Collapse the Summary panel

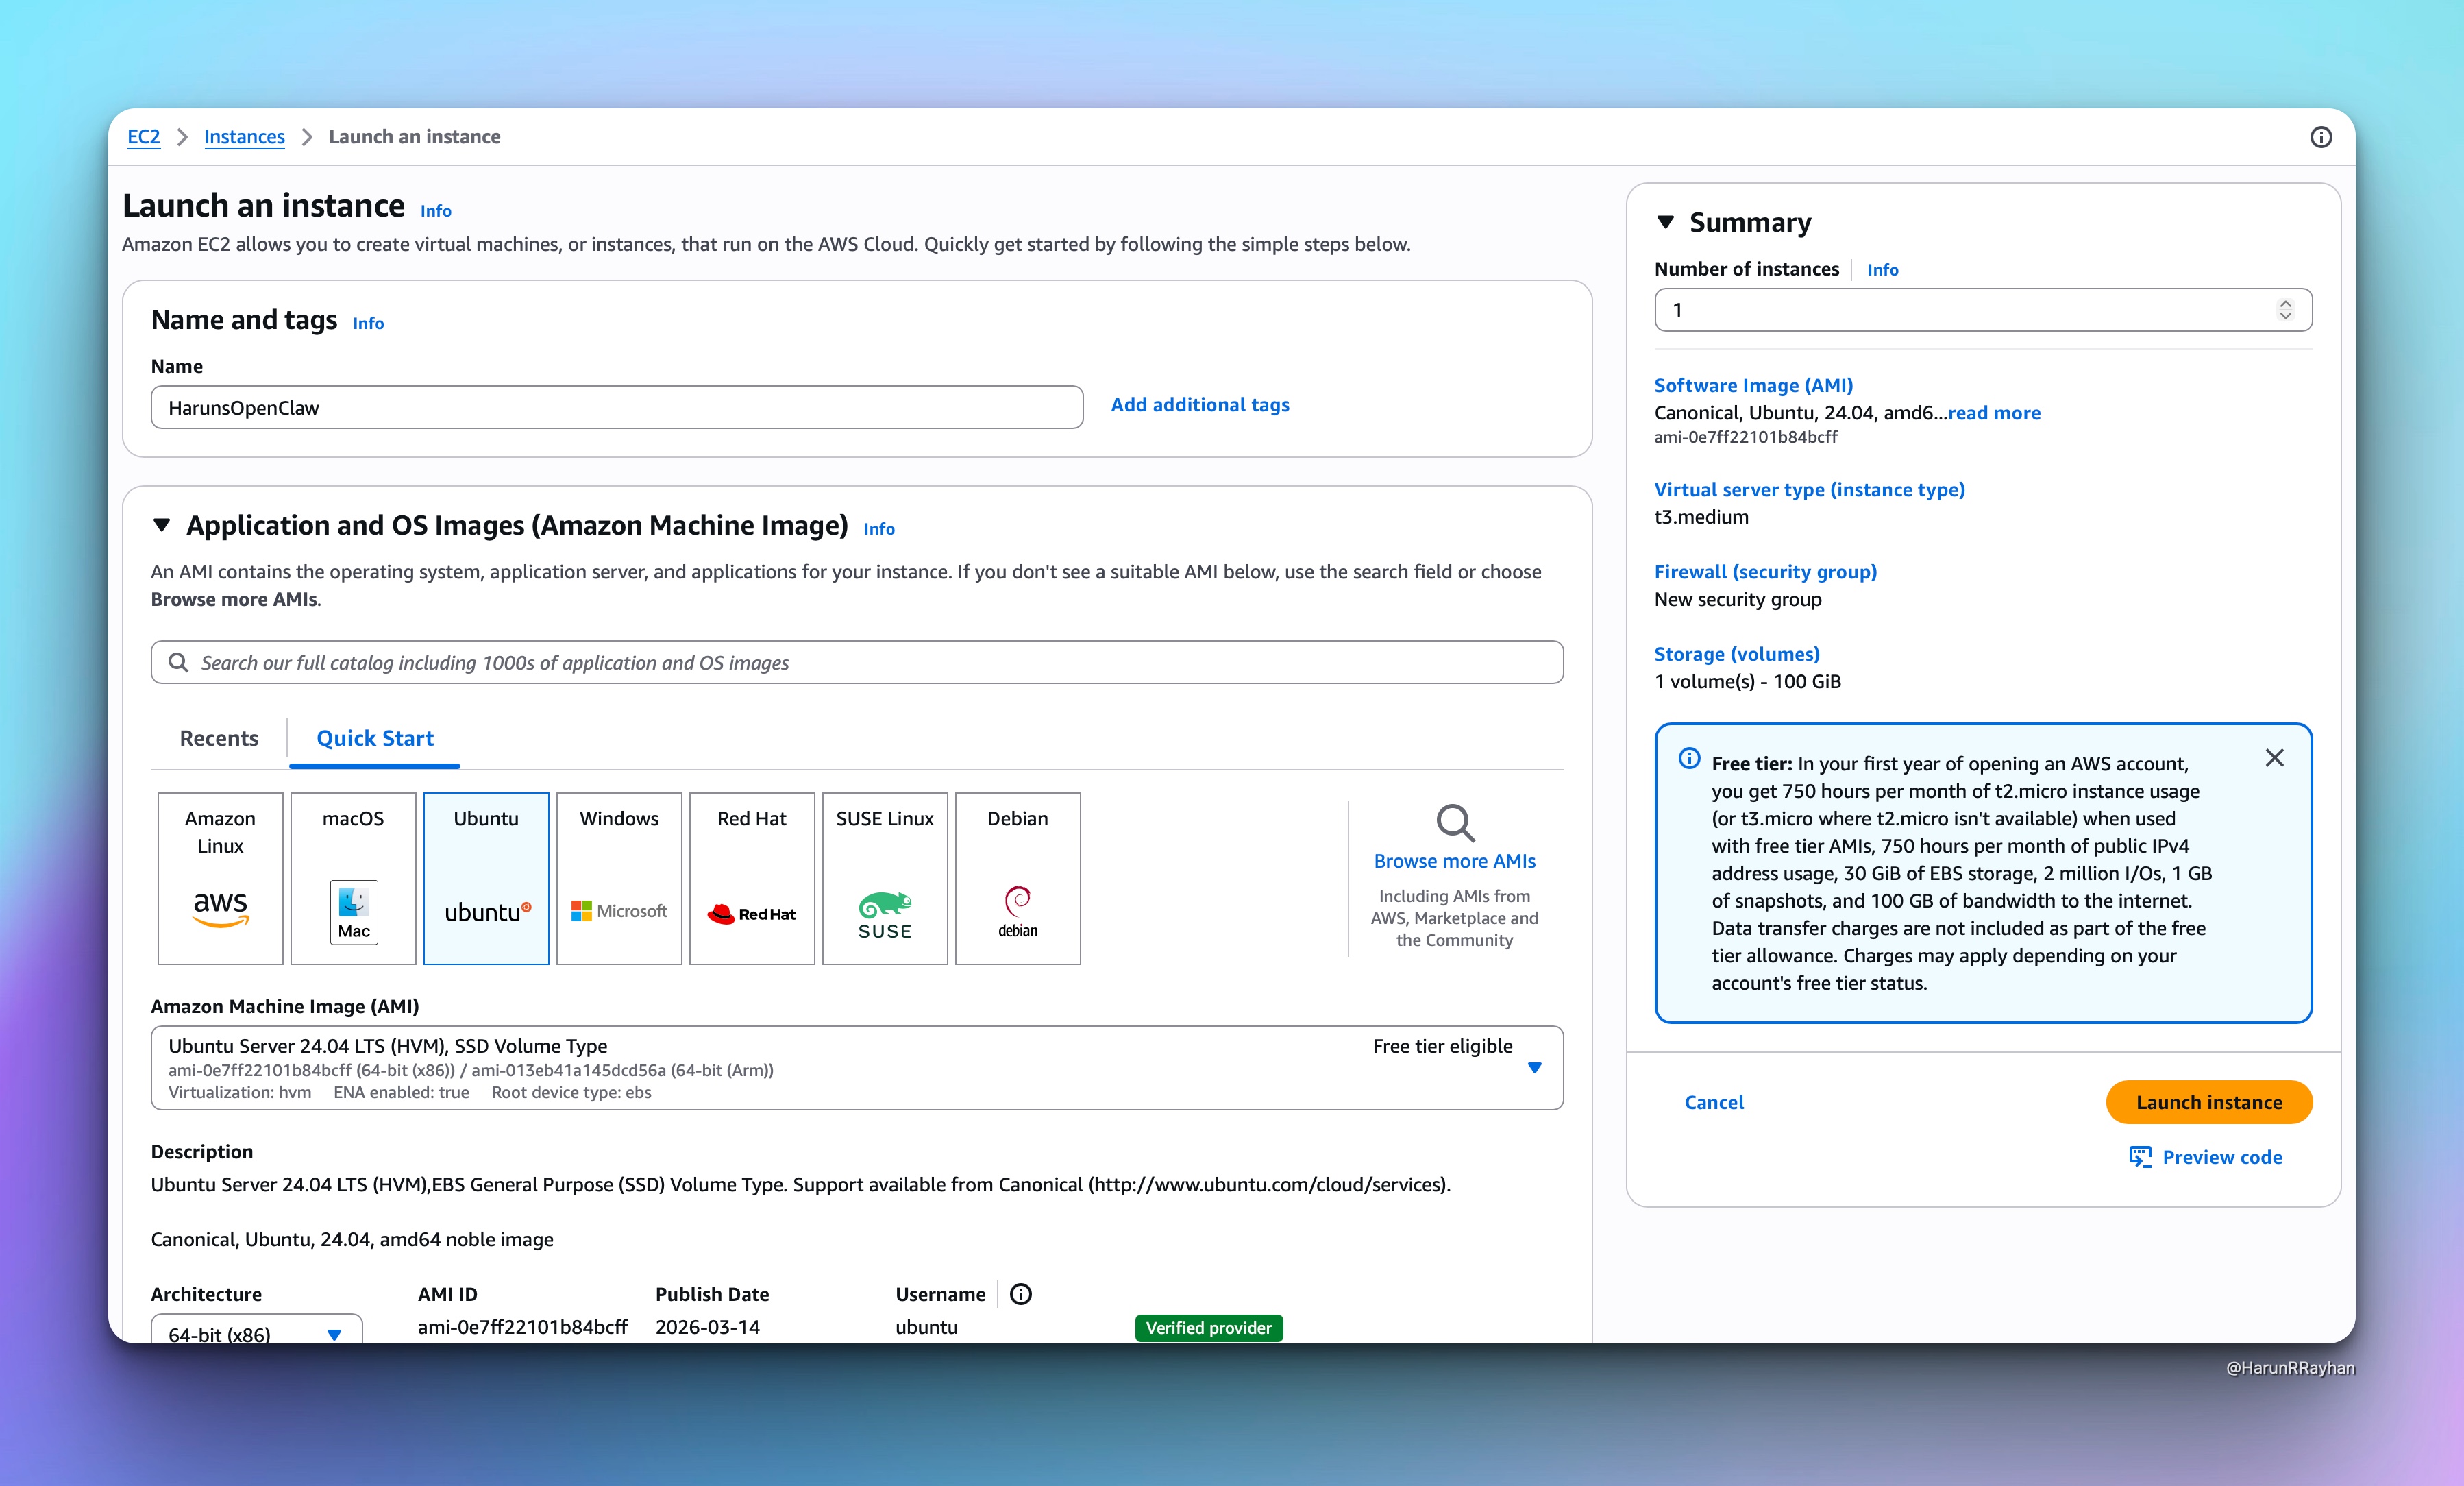(x=1665, y=222)
